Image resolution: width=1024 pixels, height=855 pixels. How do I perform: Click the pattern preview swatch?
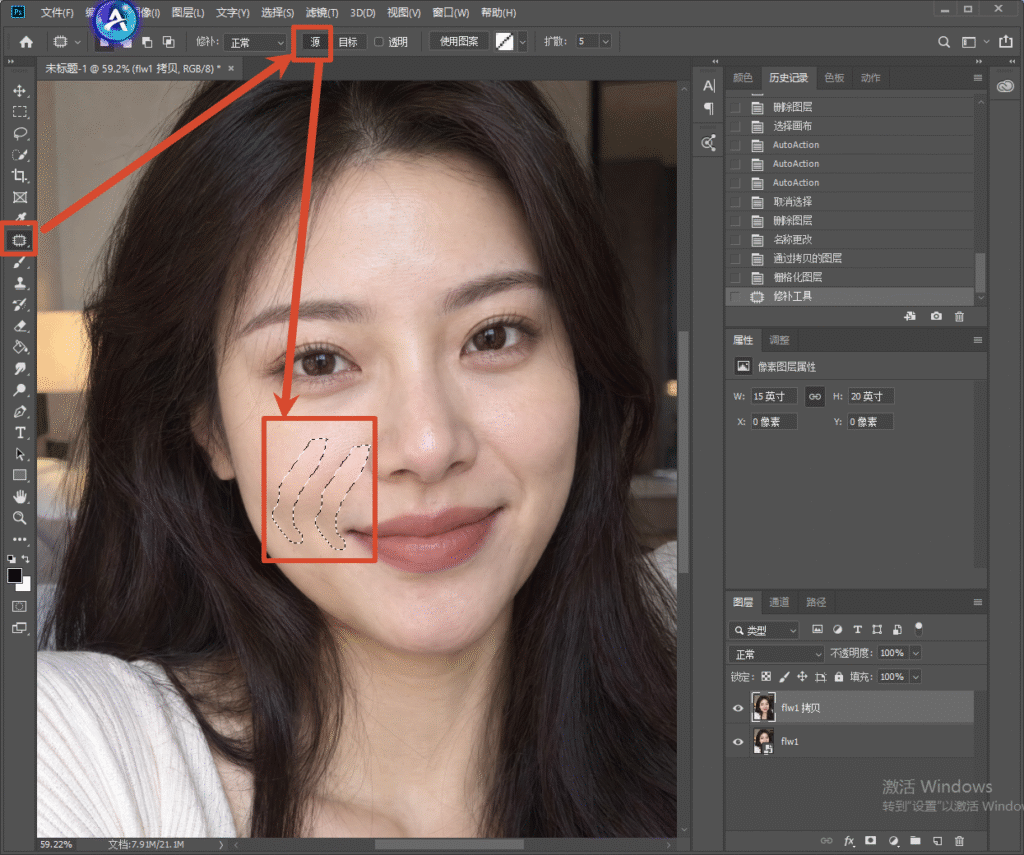click(505, 42)
